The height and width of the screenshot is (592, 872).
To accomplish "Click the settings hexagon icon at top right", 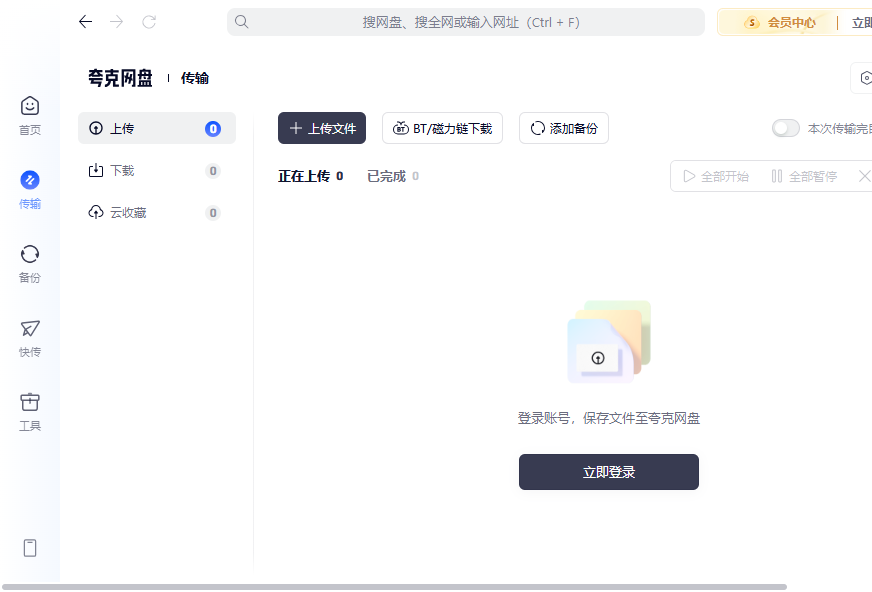I will (x=866, y=78).
